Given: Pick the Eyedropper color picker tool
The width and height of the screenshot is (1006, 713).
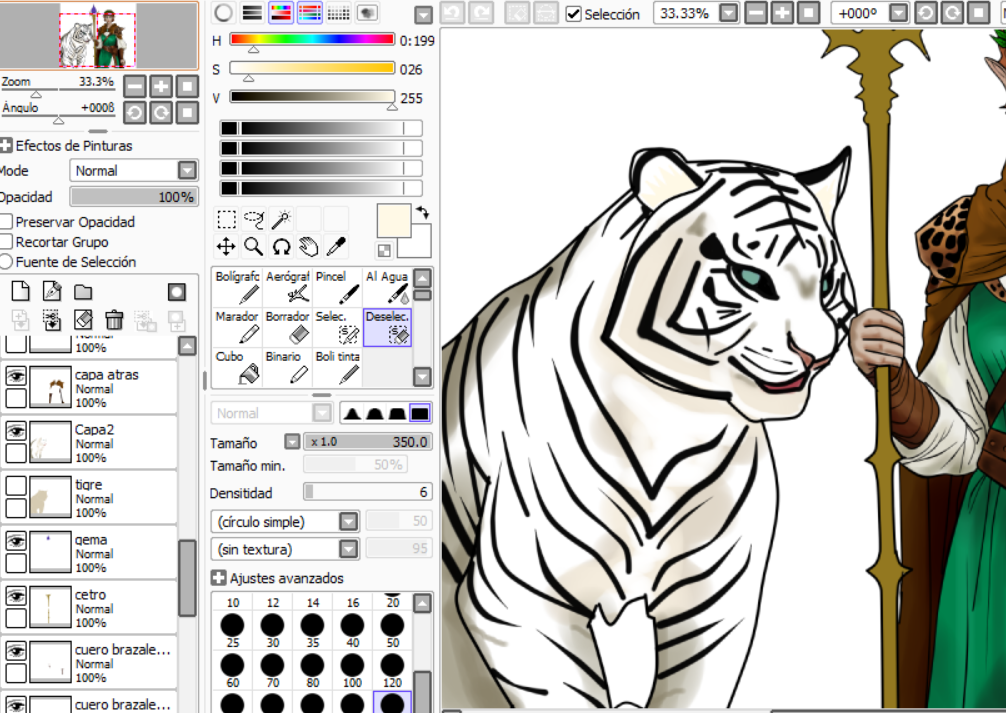Looking at the screenshot, I should point(337,246).
